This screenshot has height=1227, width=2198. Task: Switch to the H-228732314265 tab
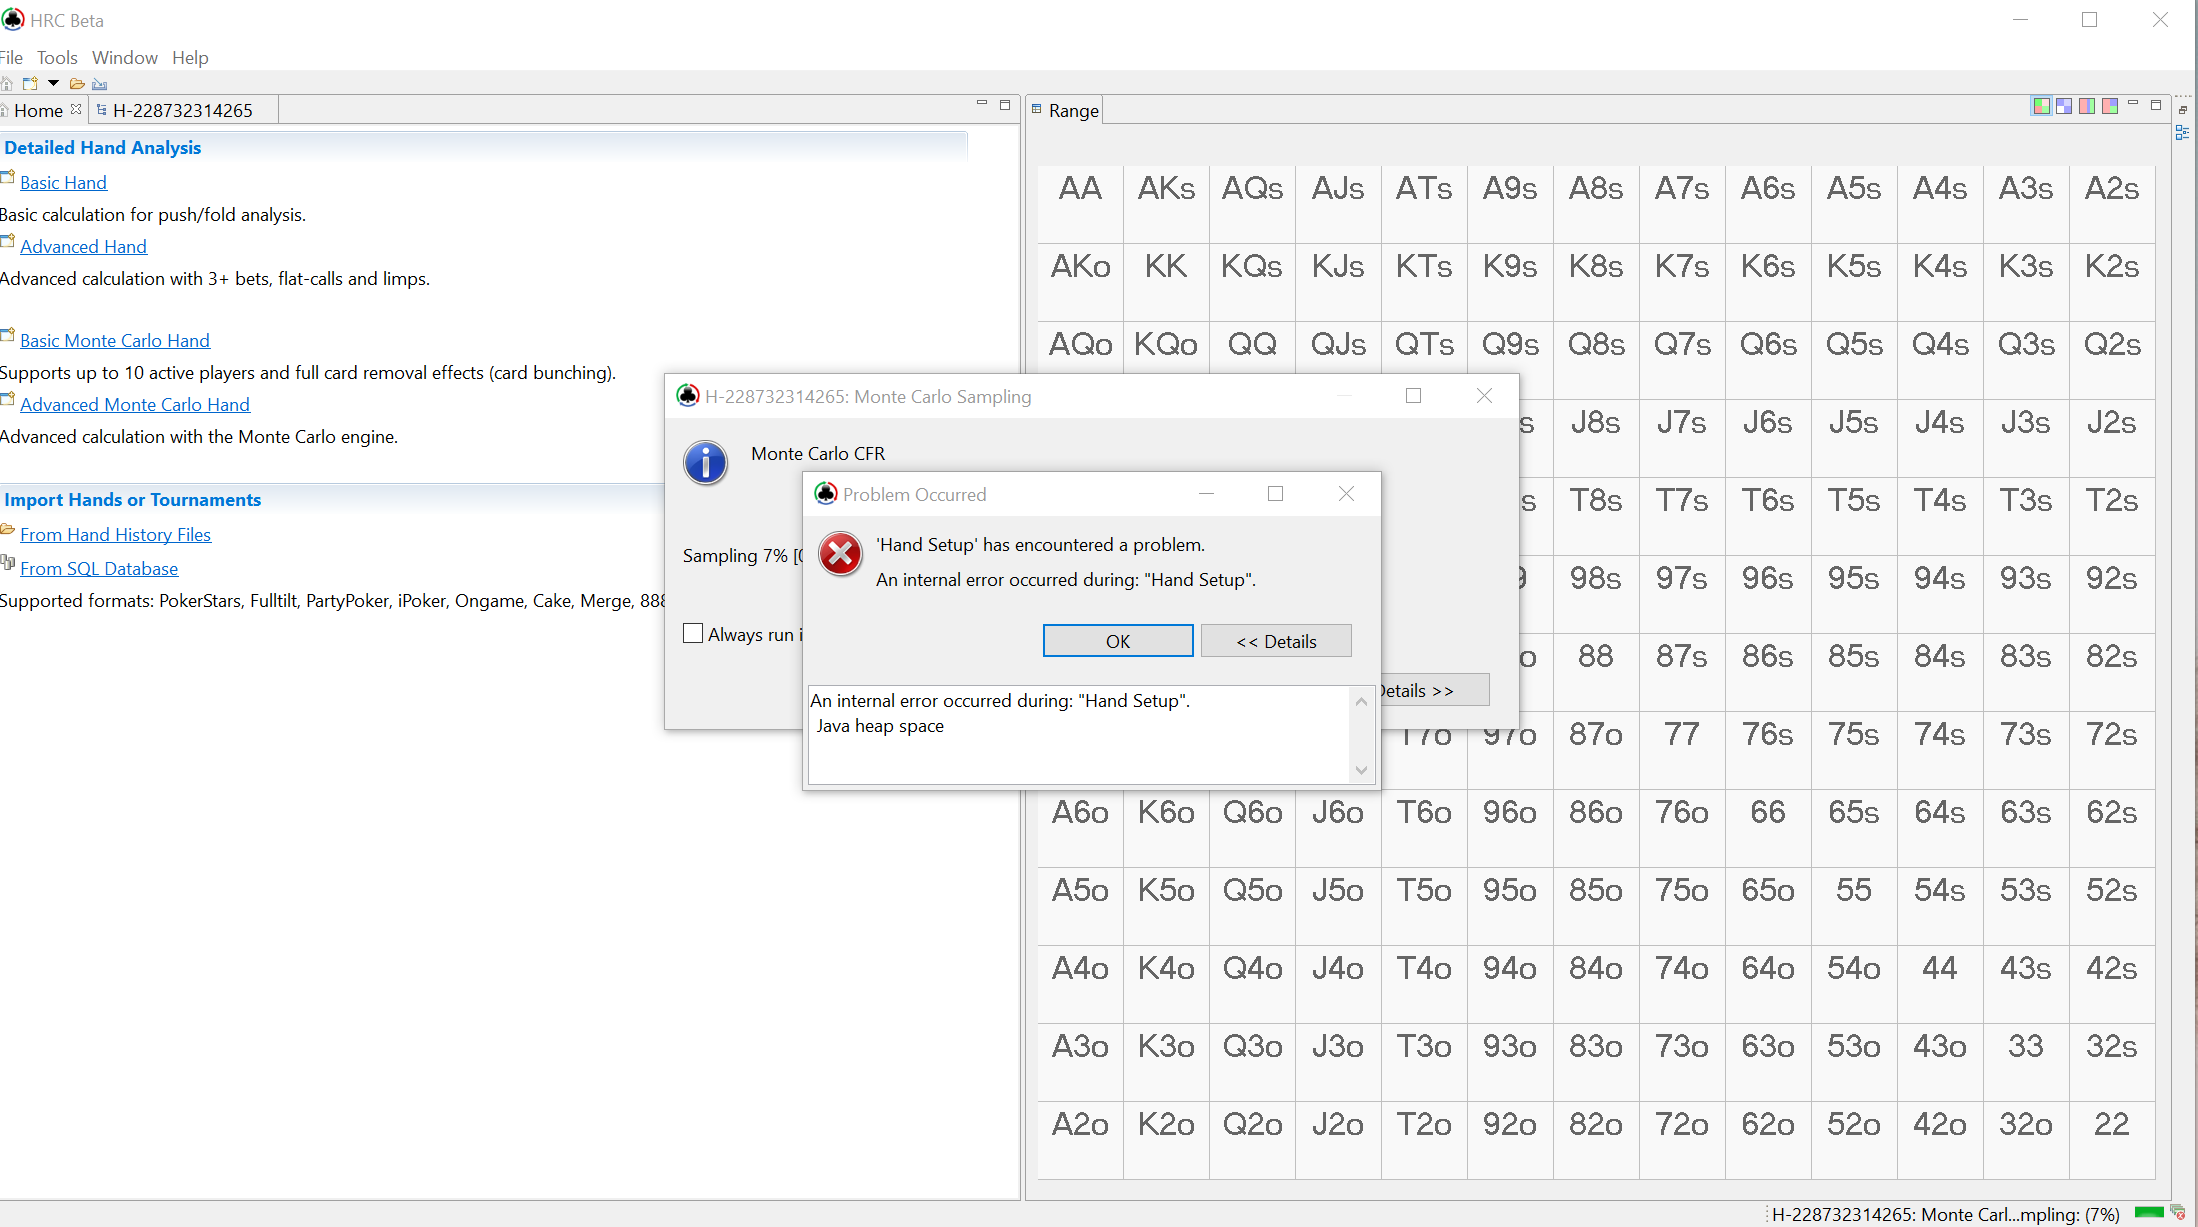(x=182, y=110)
